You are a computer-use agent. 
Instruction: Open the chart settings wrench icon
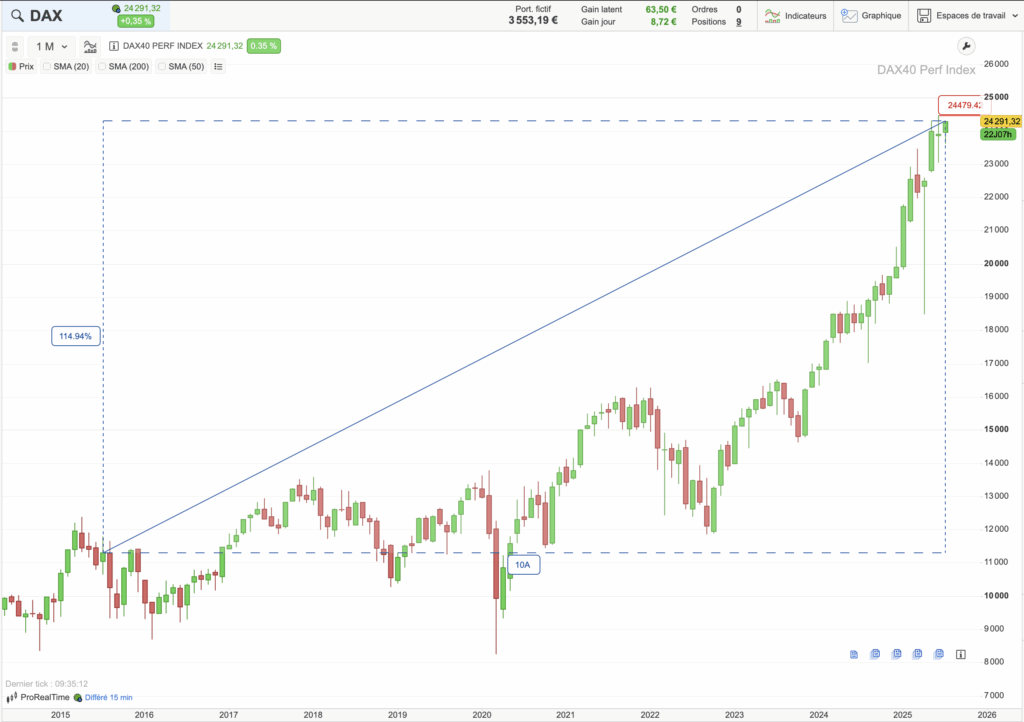(x=966, y=46)
